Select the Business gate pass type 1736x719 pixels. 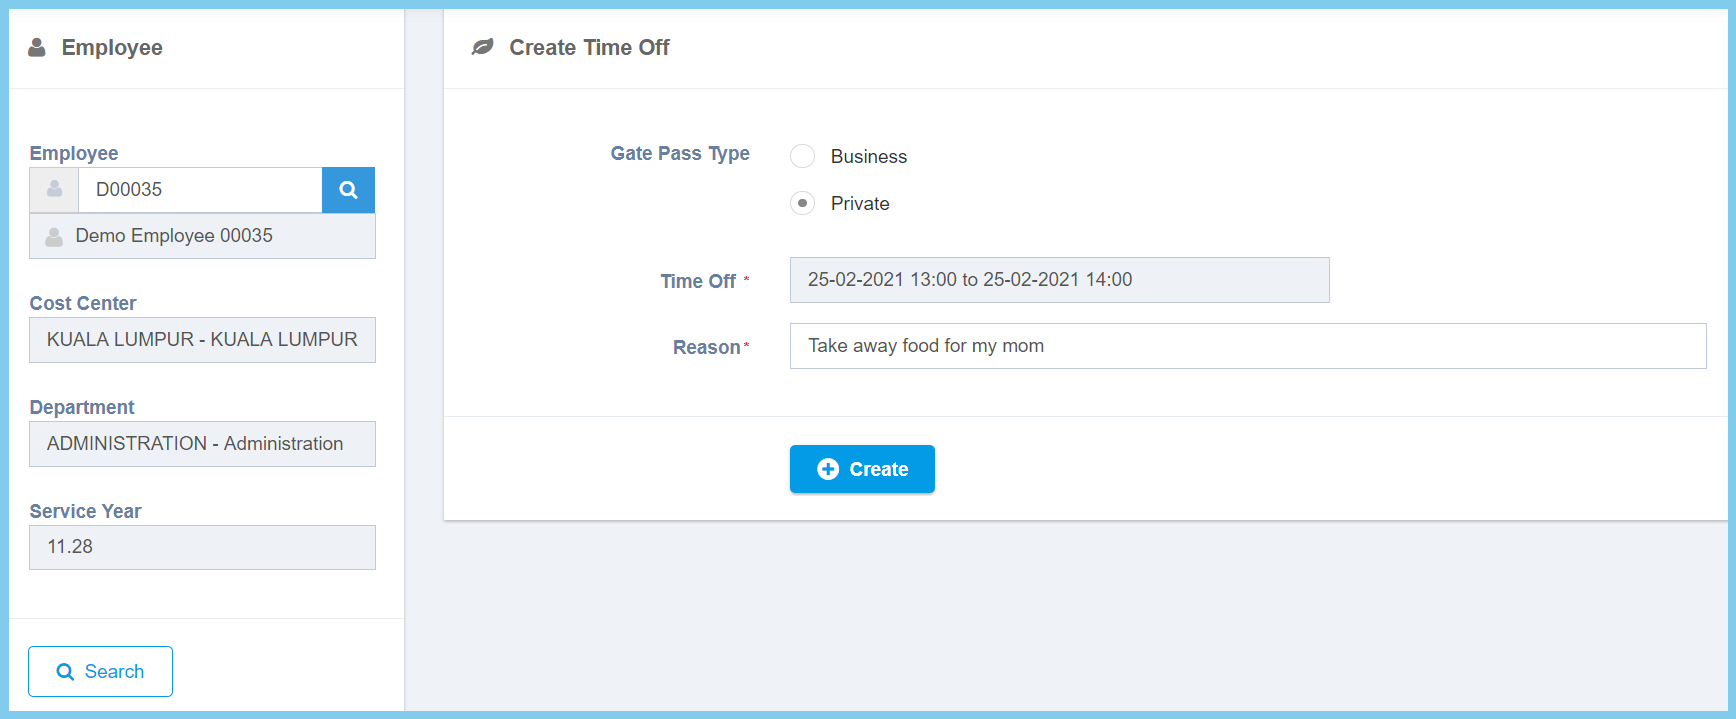[802, 156]
